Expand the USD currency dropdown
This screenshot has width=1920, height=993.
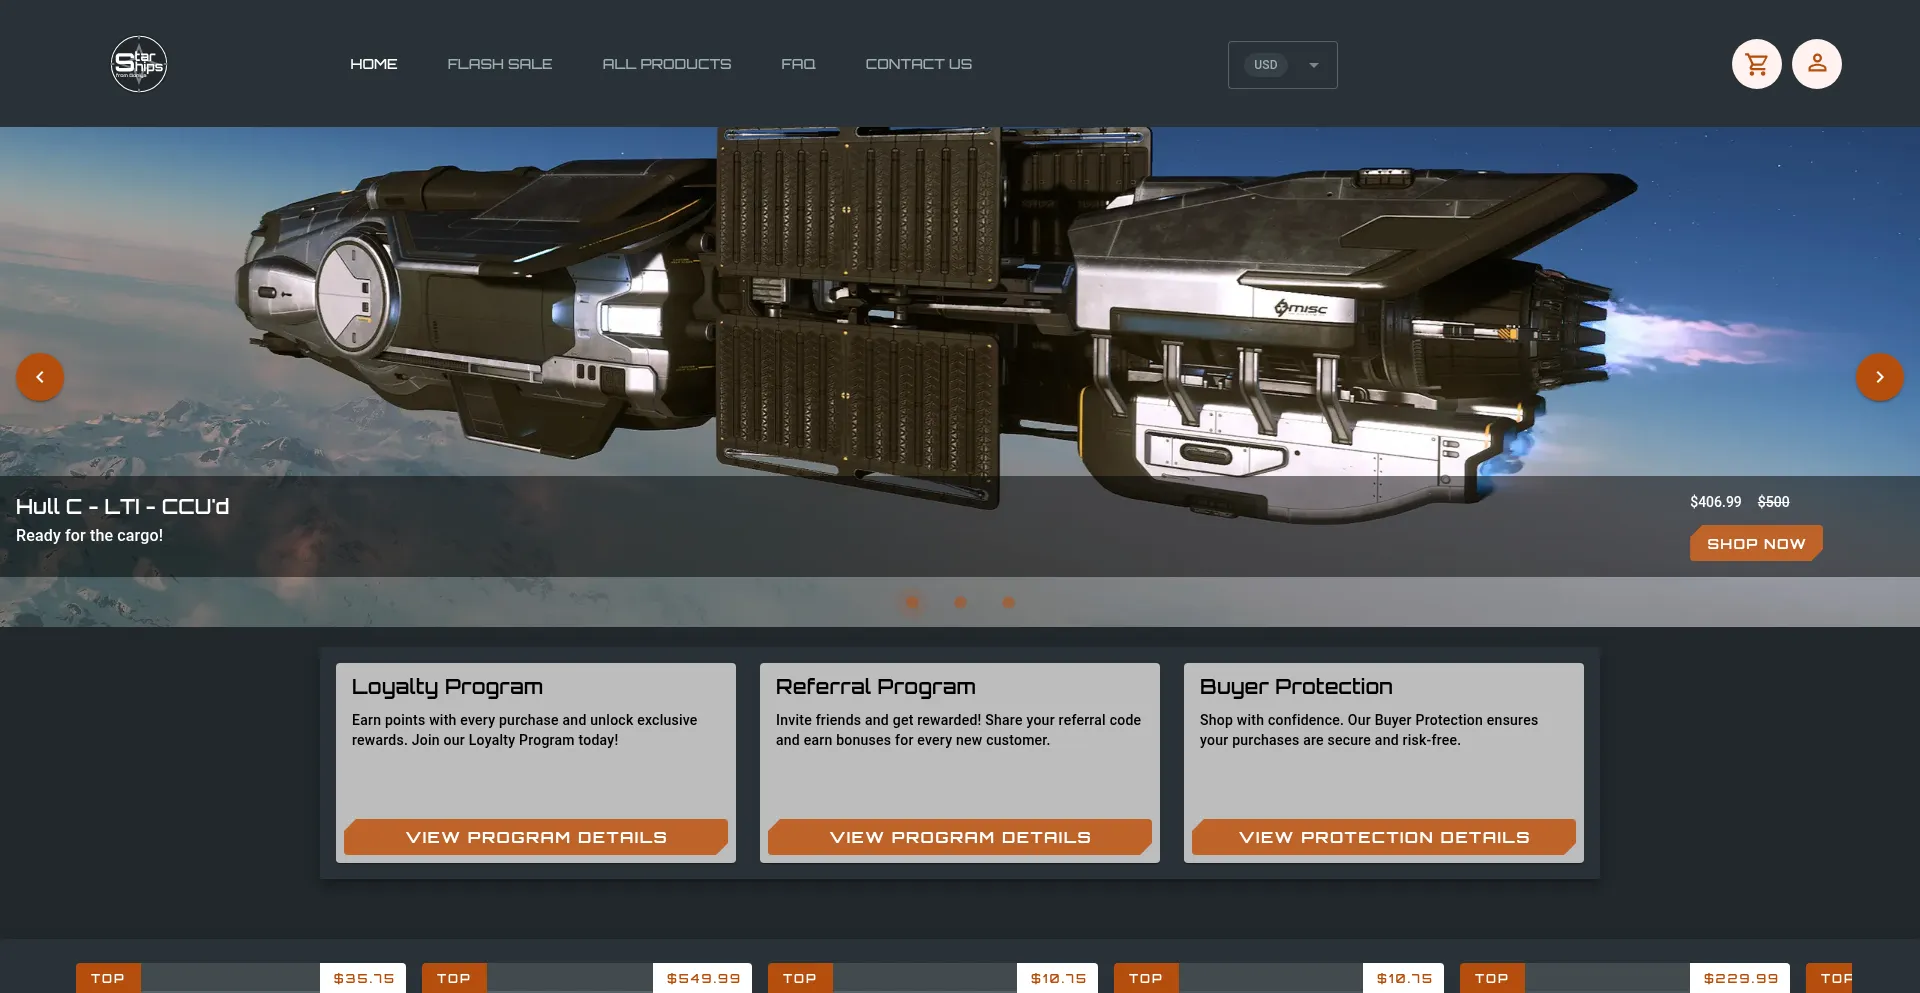click(1268, 65)
